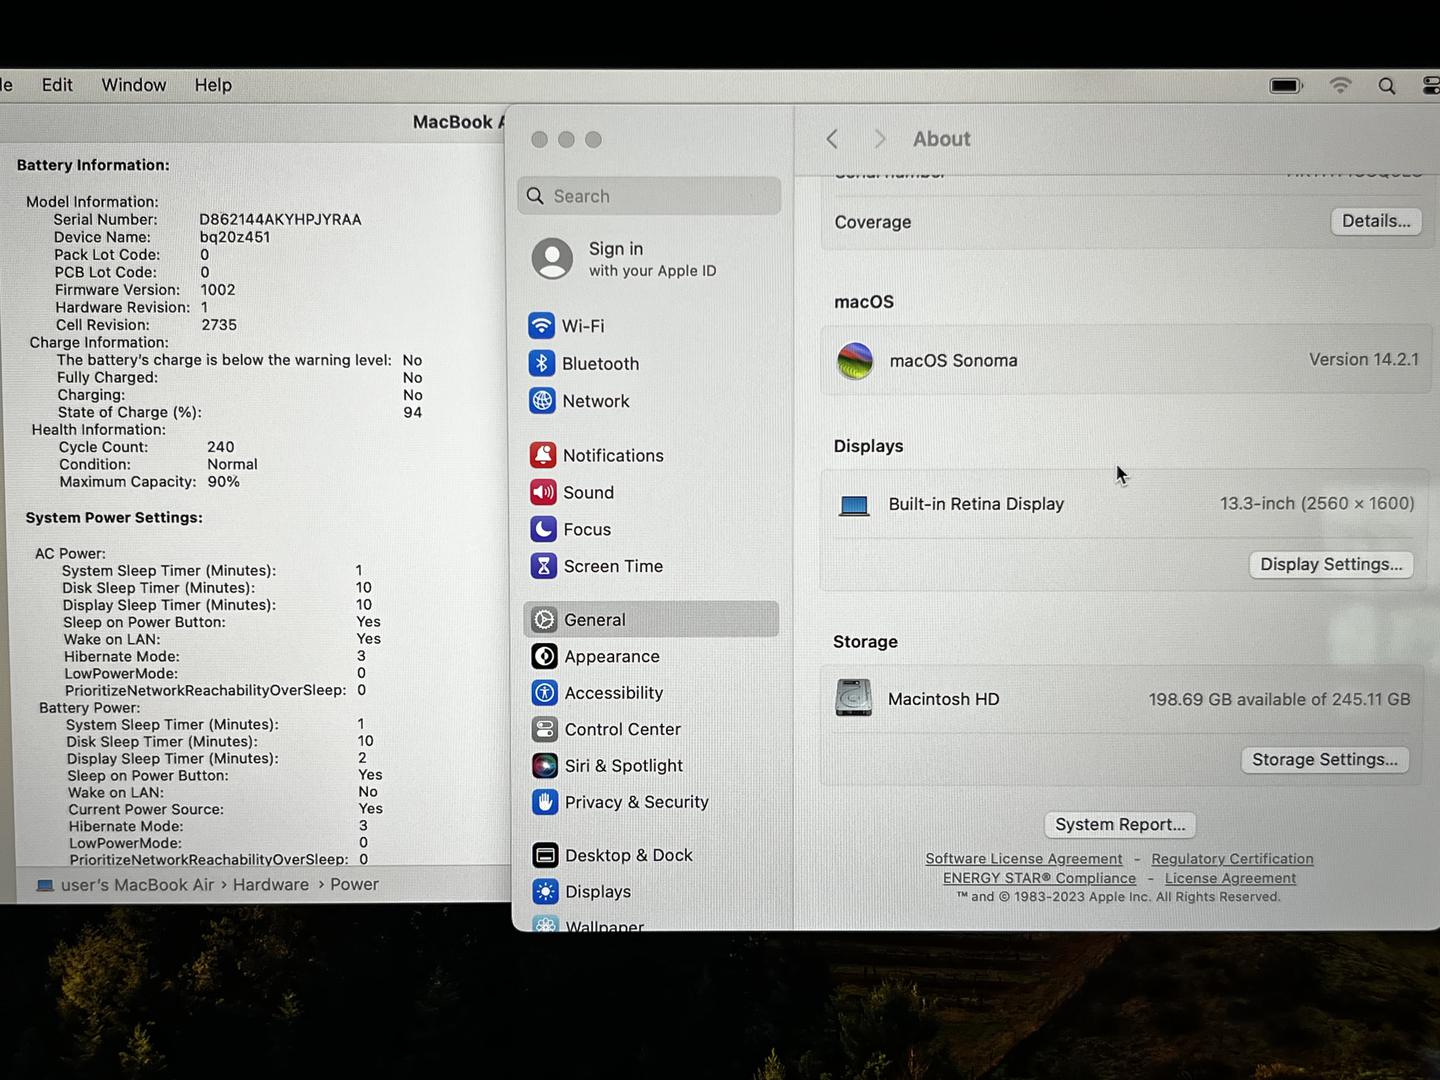Open Storage Settings button

coord(1325,759)
